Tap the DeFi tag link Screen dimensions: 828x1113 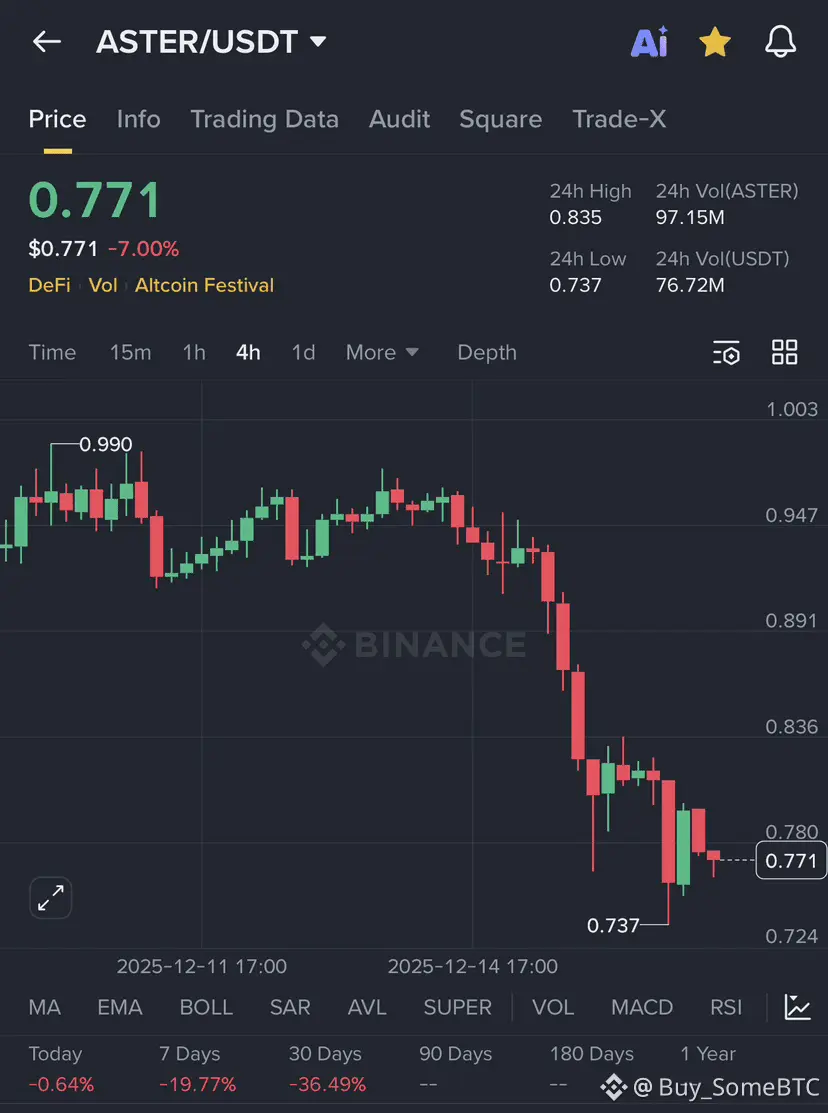coord(49,285)
